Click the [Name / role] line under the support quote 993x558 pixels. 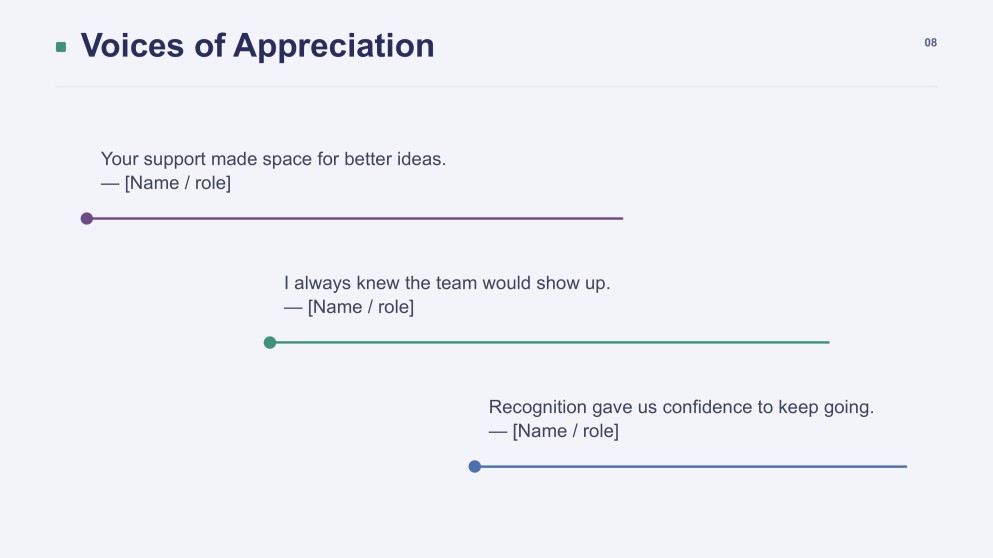coord(166,183)
